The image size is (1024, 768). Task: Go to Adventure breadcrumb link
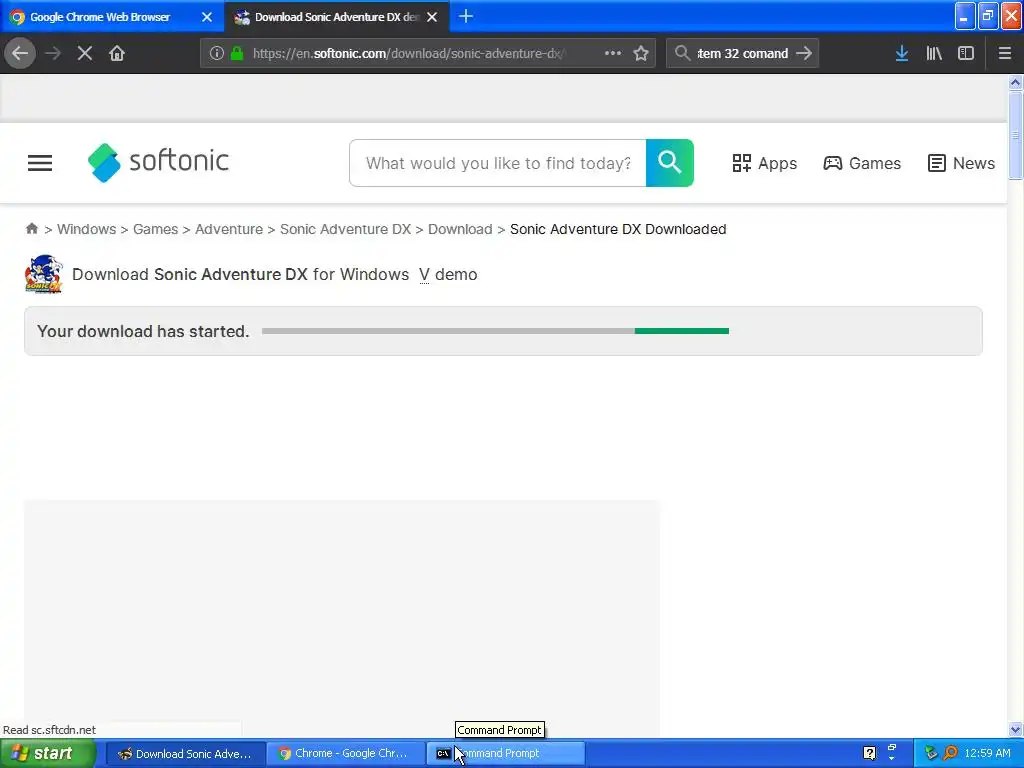[229, 229]
